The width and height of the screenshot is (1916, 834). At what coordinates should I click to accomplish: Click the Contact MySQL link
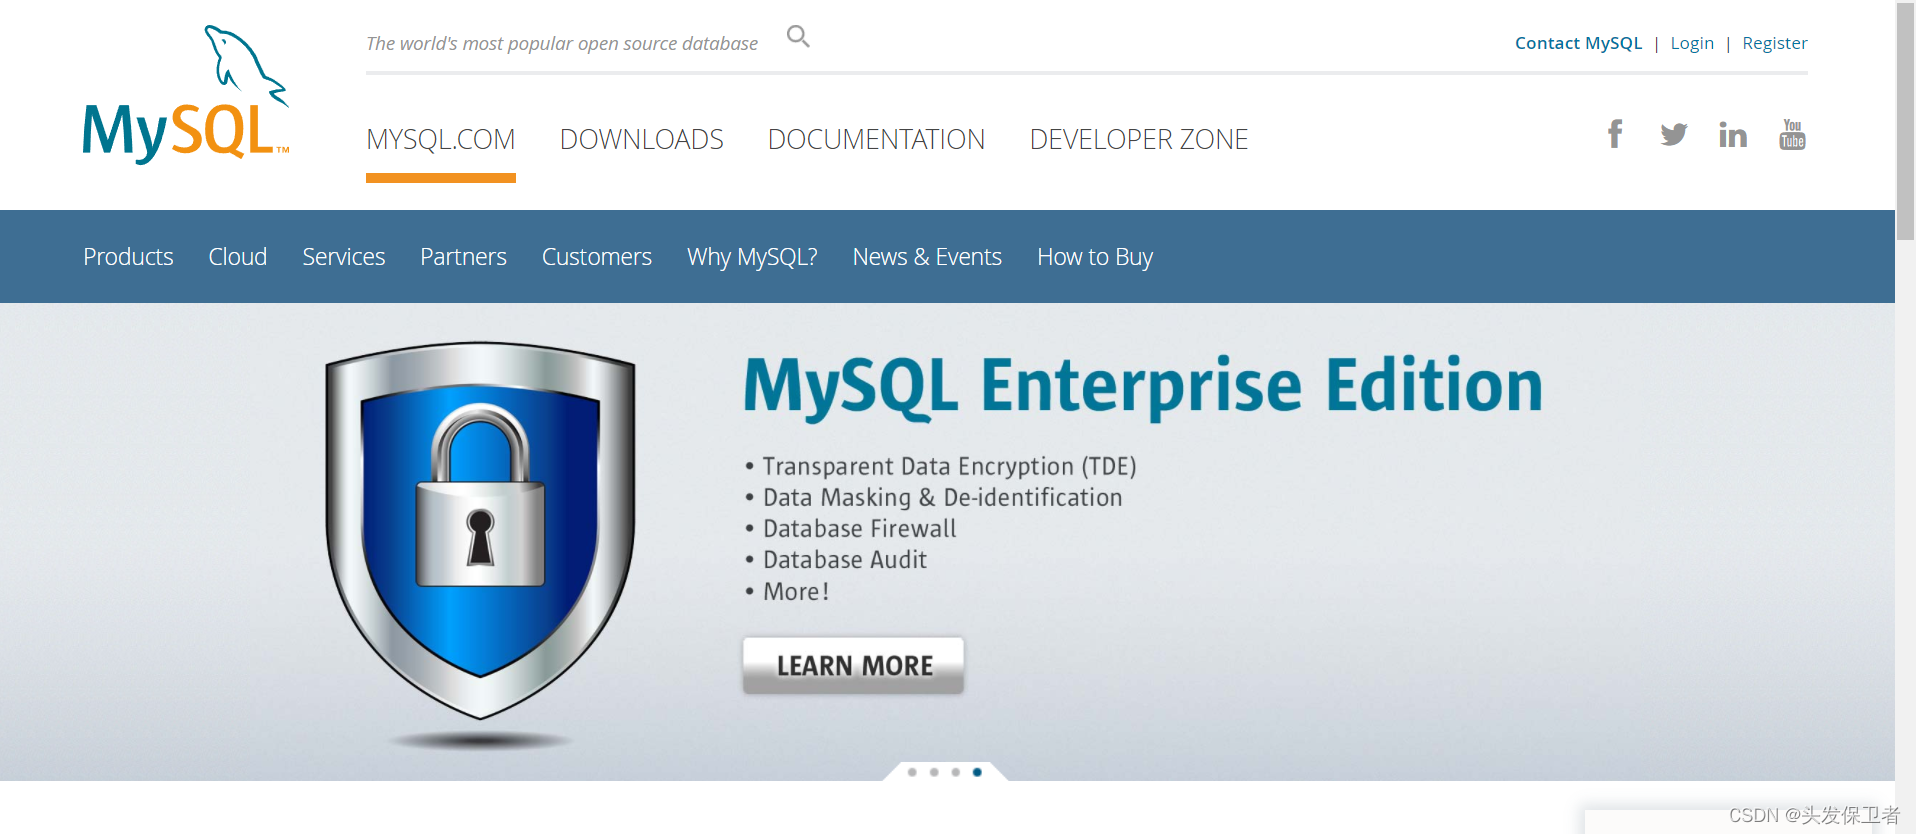[1578, 43]
